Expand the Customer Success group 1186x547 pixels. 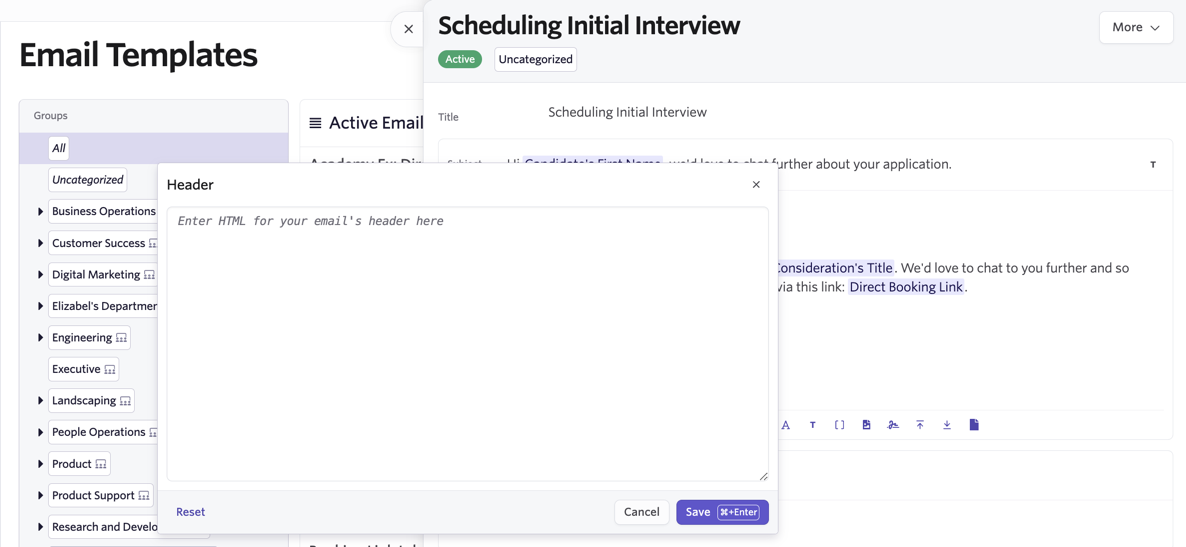pos(40,244)
